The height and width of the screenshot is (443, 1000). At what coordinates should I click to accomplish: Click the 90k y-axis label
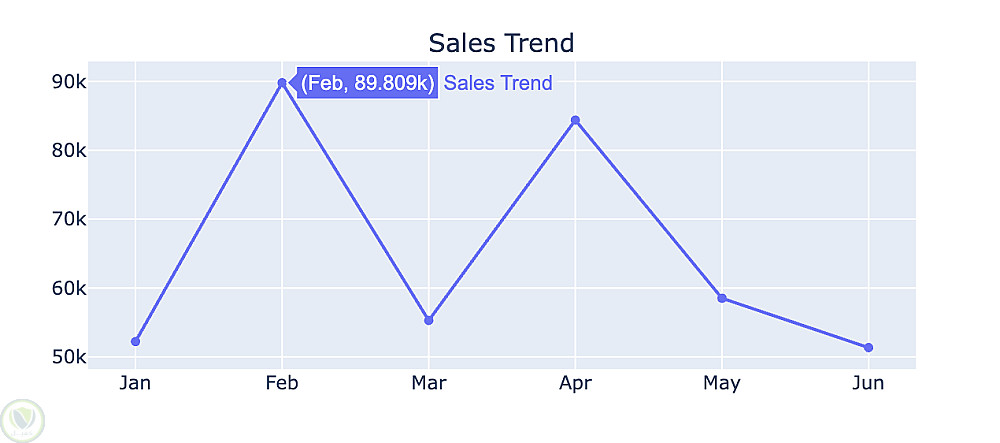click(x=70, y=82)
